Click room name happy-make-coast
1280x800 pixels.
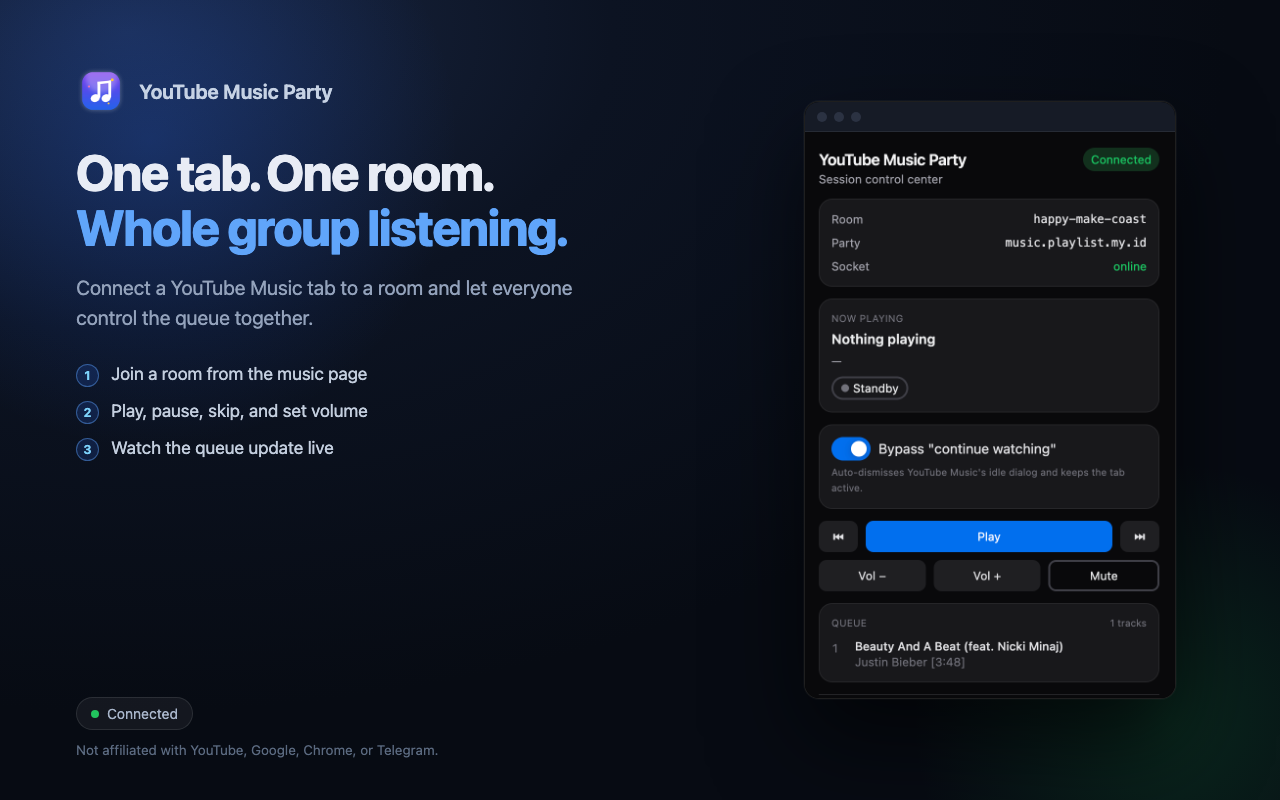click(1089, 219)
